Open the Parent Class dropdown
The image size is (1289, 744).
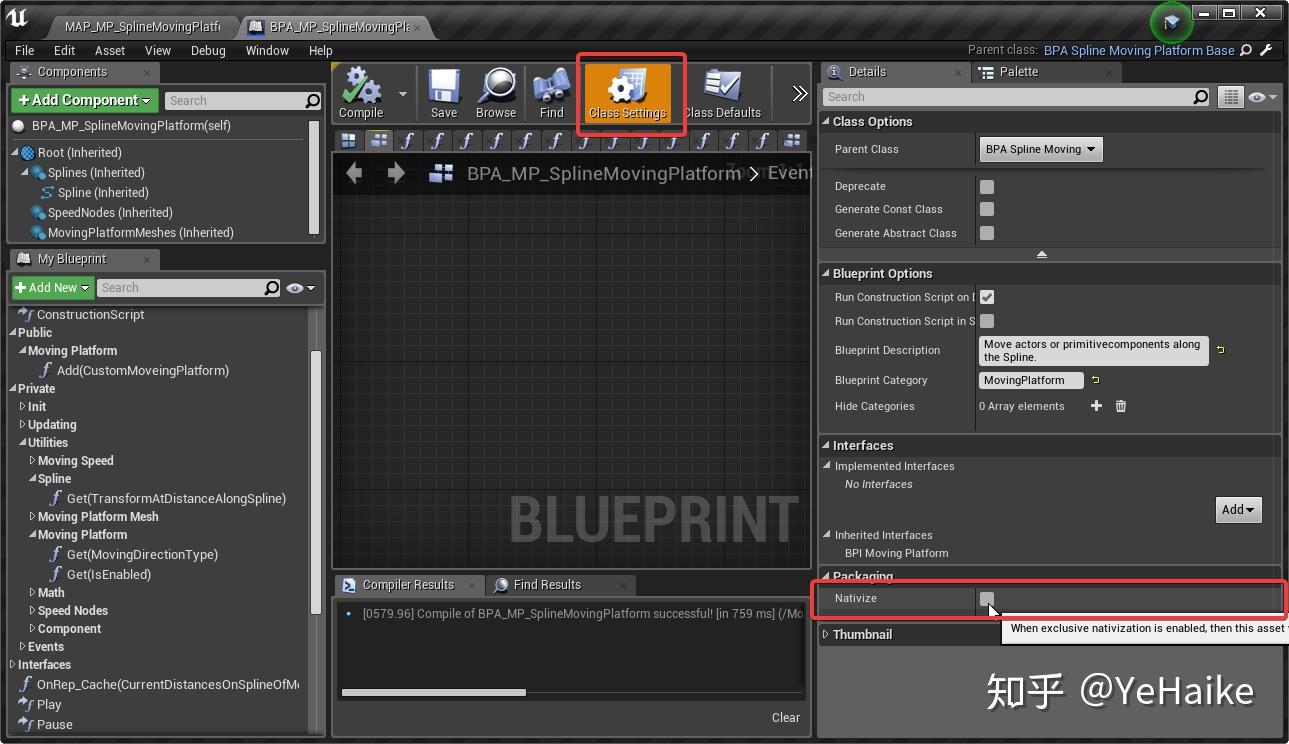pos(1040,148)
